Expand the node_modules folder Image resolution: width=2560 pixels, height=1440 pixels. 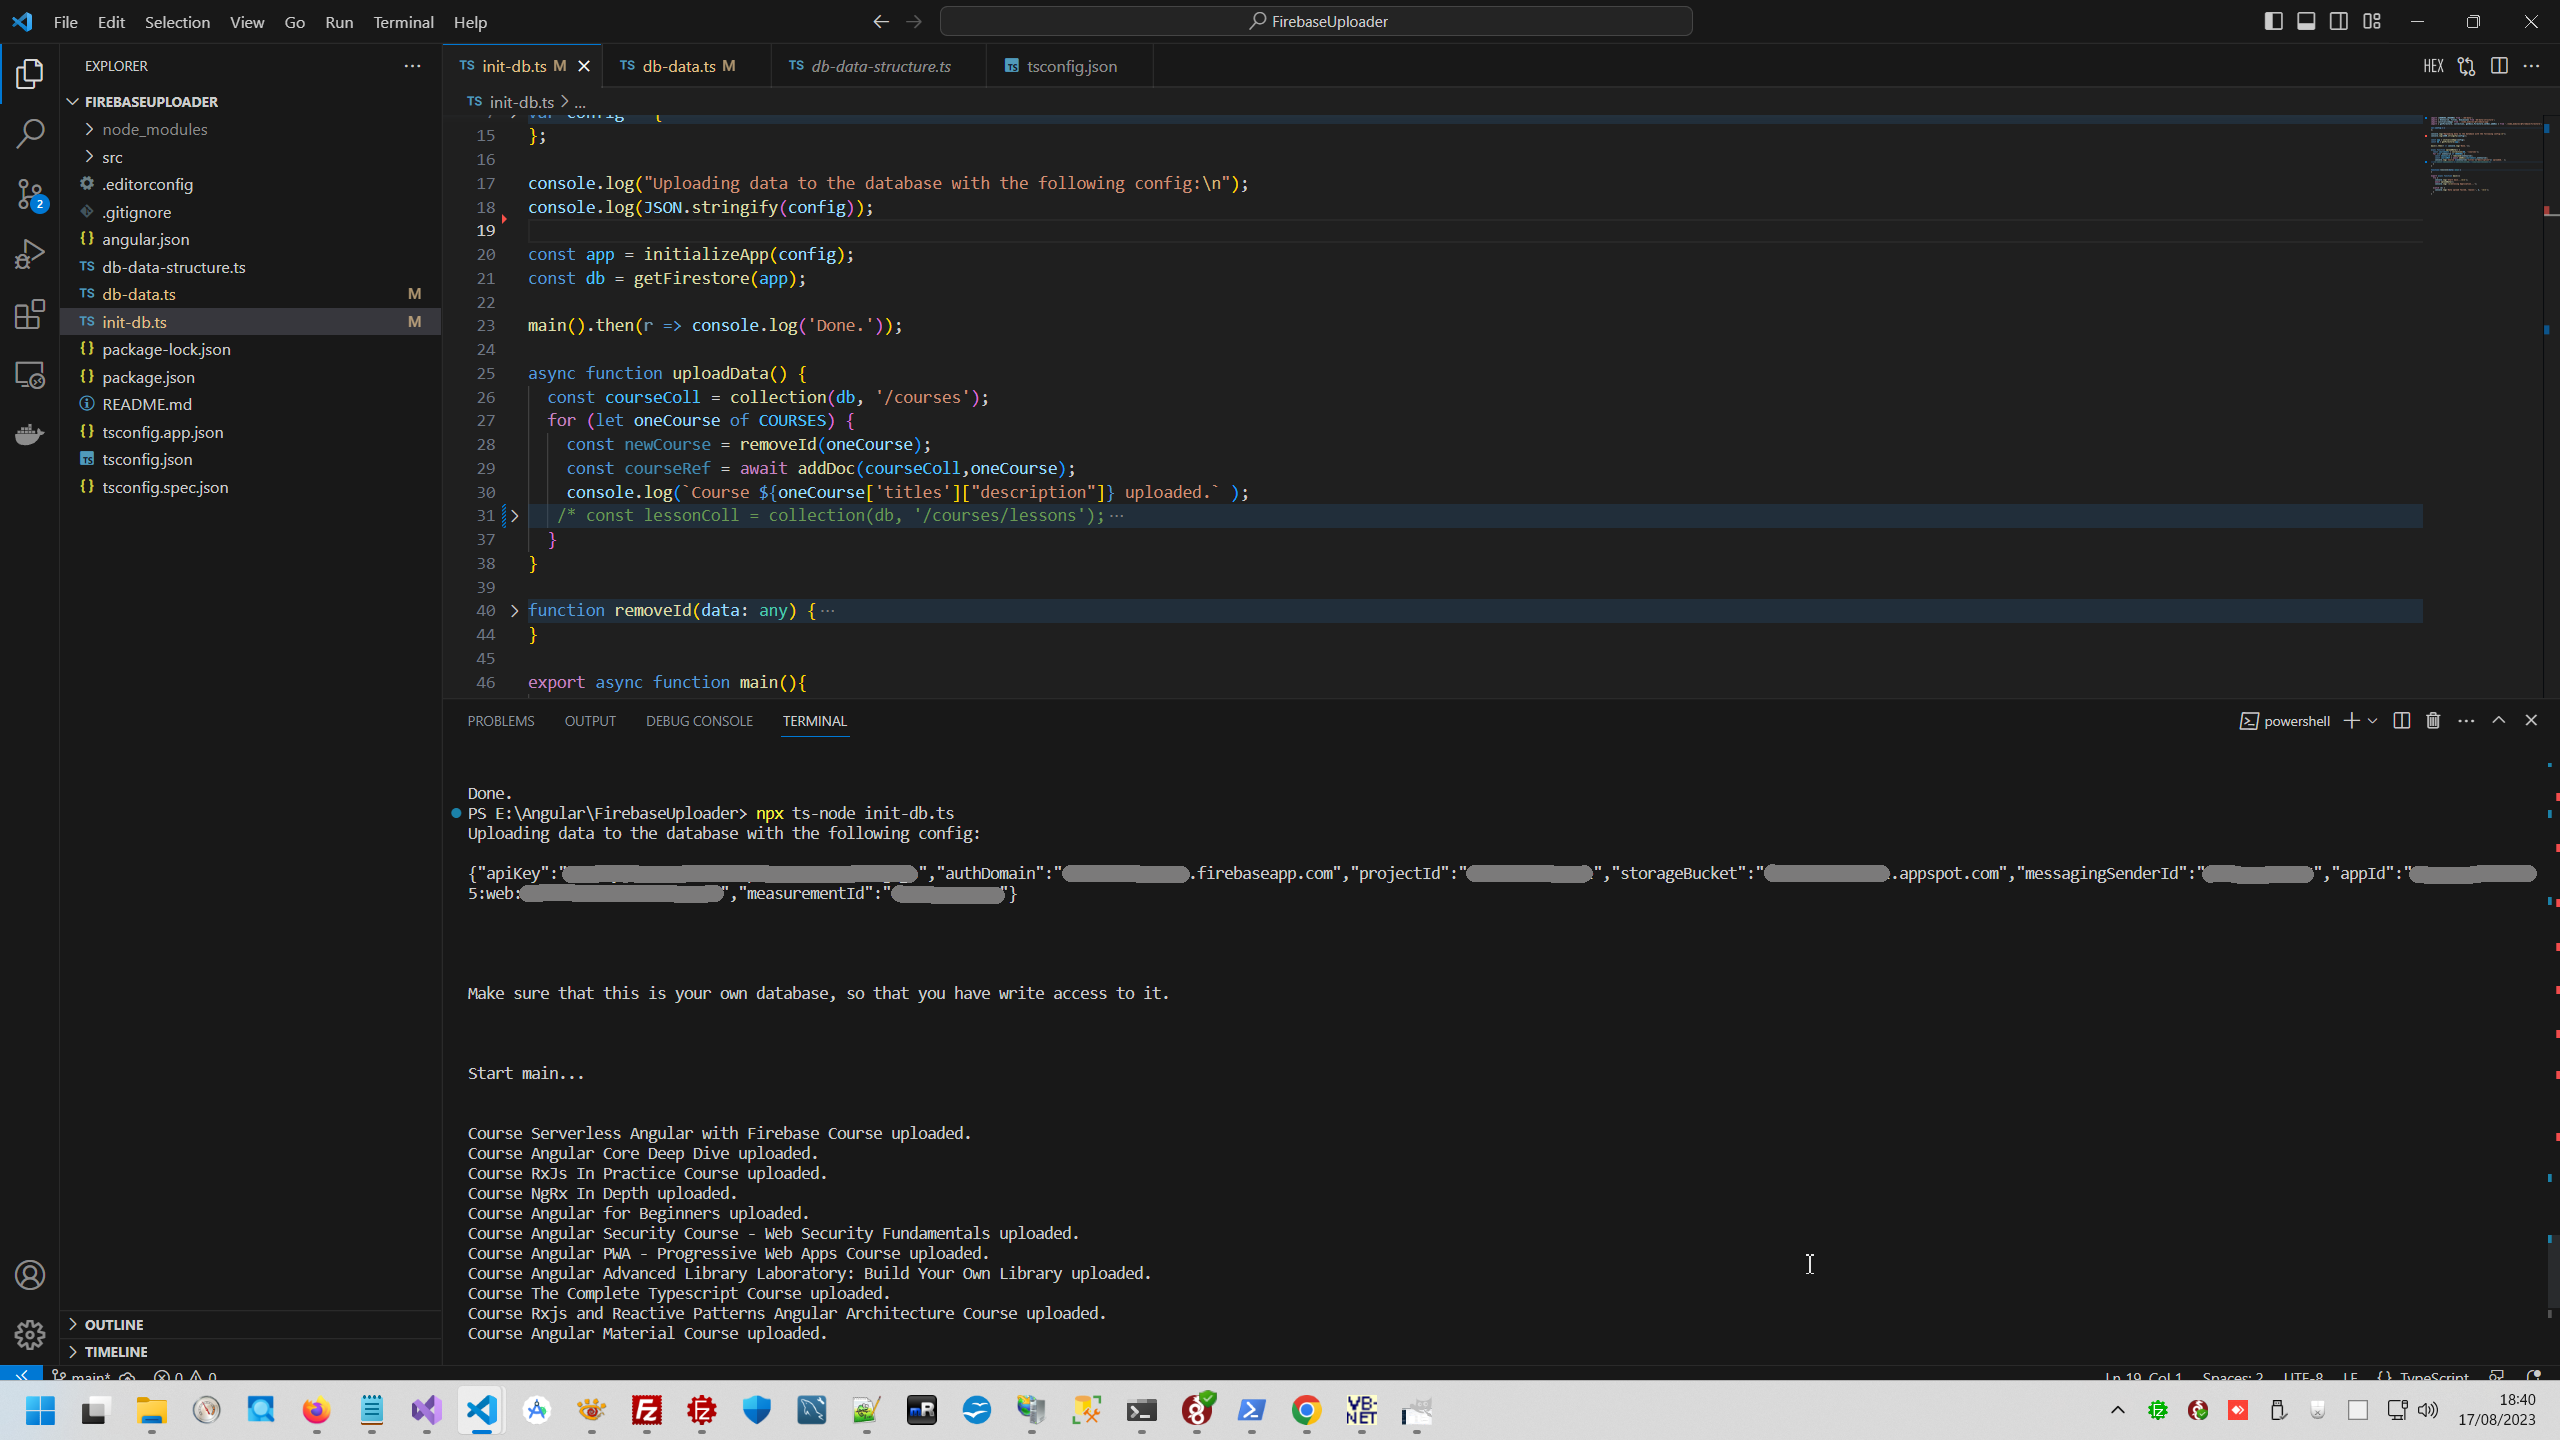click(x=154, y=129)
